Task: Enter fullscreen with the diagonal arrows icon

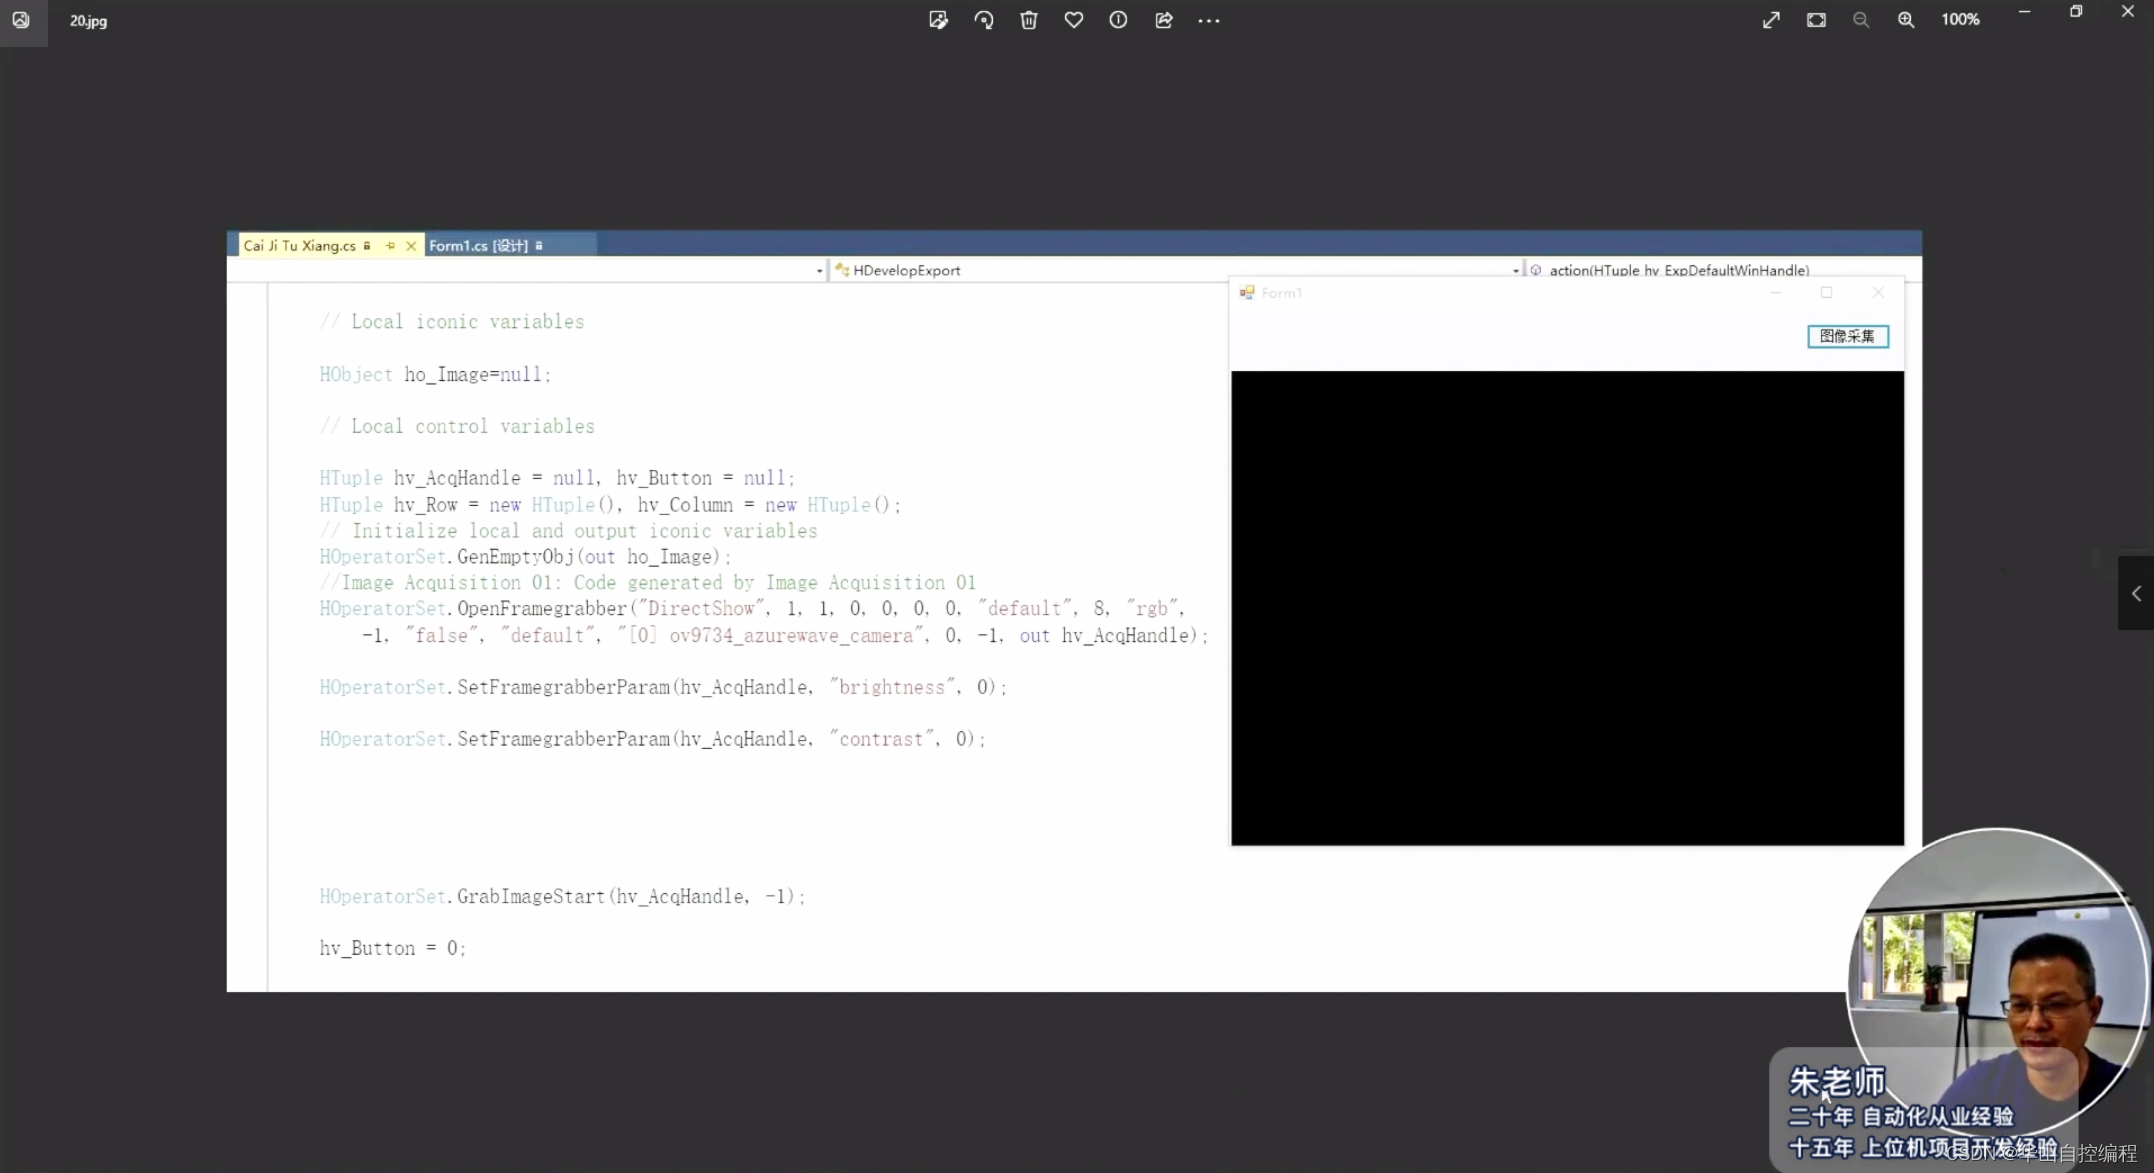Action: (x=1771, y=20)
